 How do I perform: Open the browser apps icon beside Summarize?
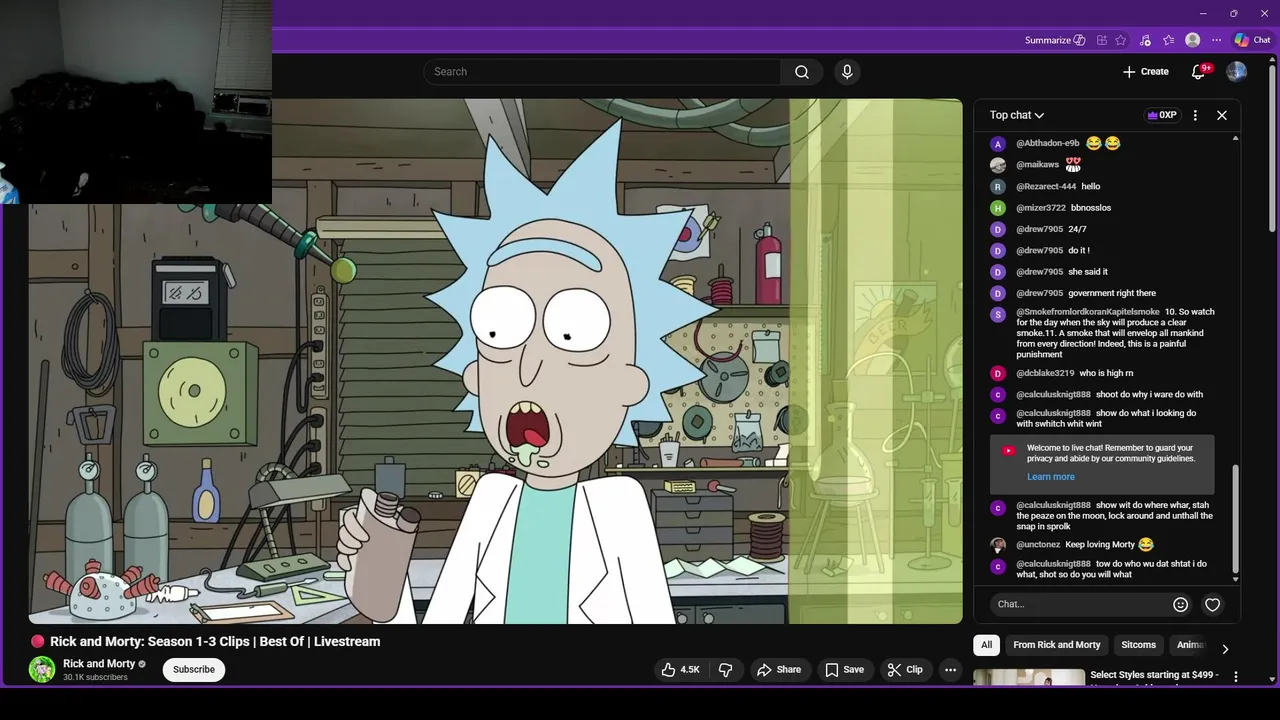tap(1101, 40)
